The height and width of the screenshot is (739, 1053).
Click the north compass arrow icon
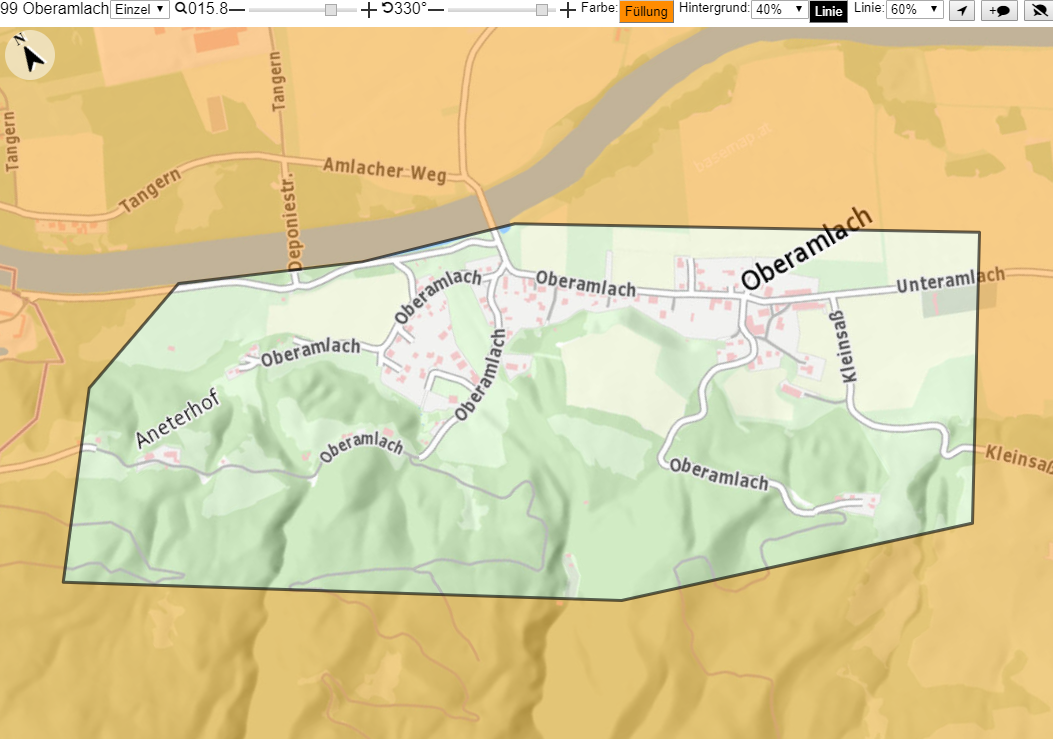pos(30,56)
